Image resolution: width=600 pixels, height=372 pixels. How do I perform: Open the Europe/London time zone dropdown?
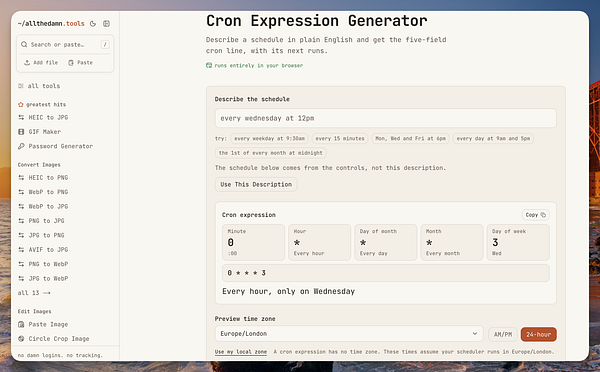point(349,334)
